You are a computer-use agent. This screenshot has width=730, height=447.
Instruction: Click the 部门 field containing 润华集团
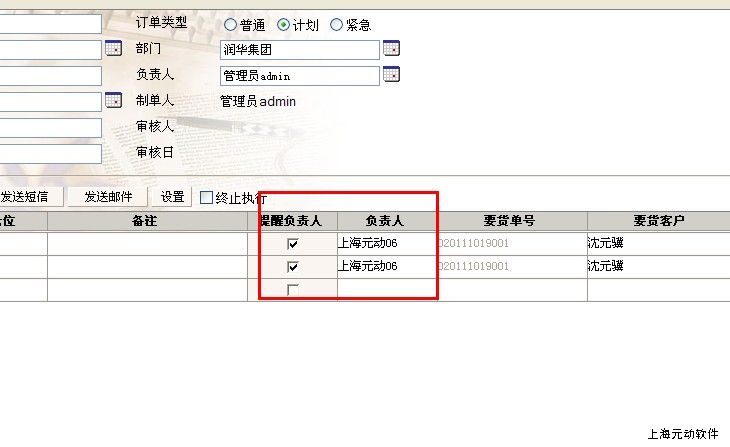coord(299,49)
